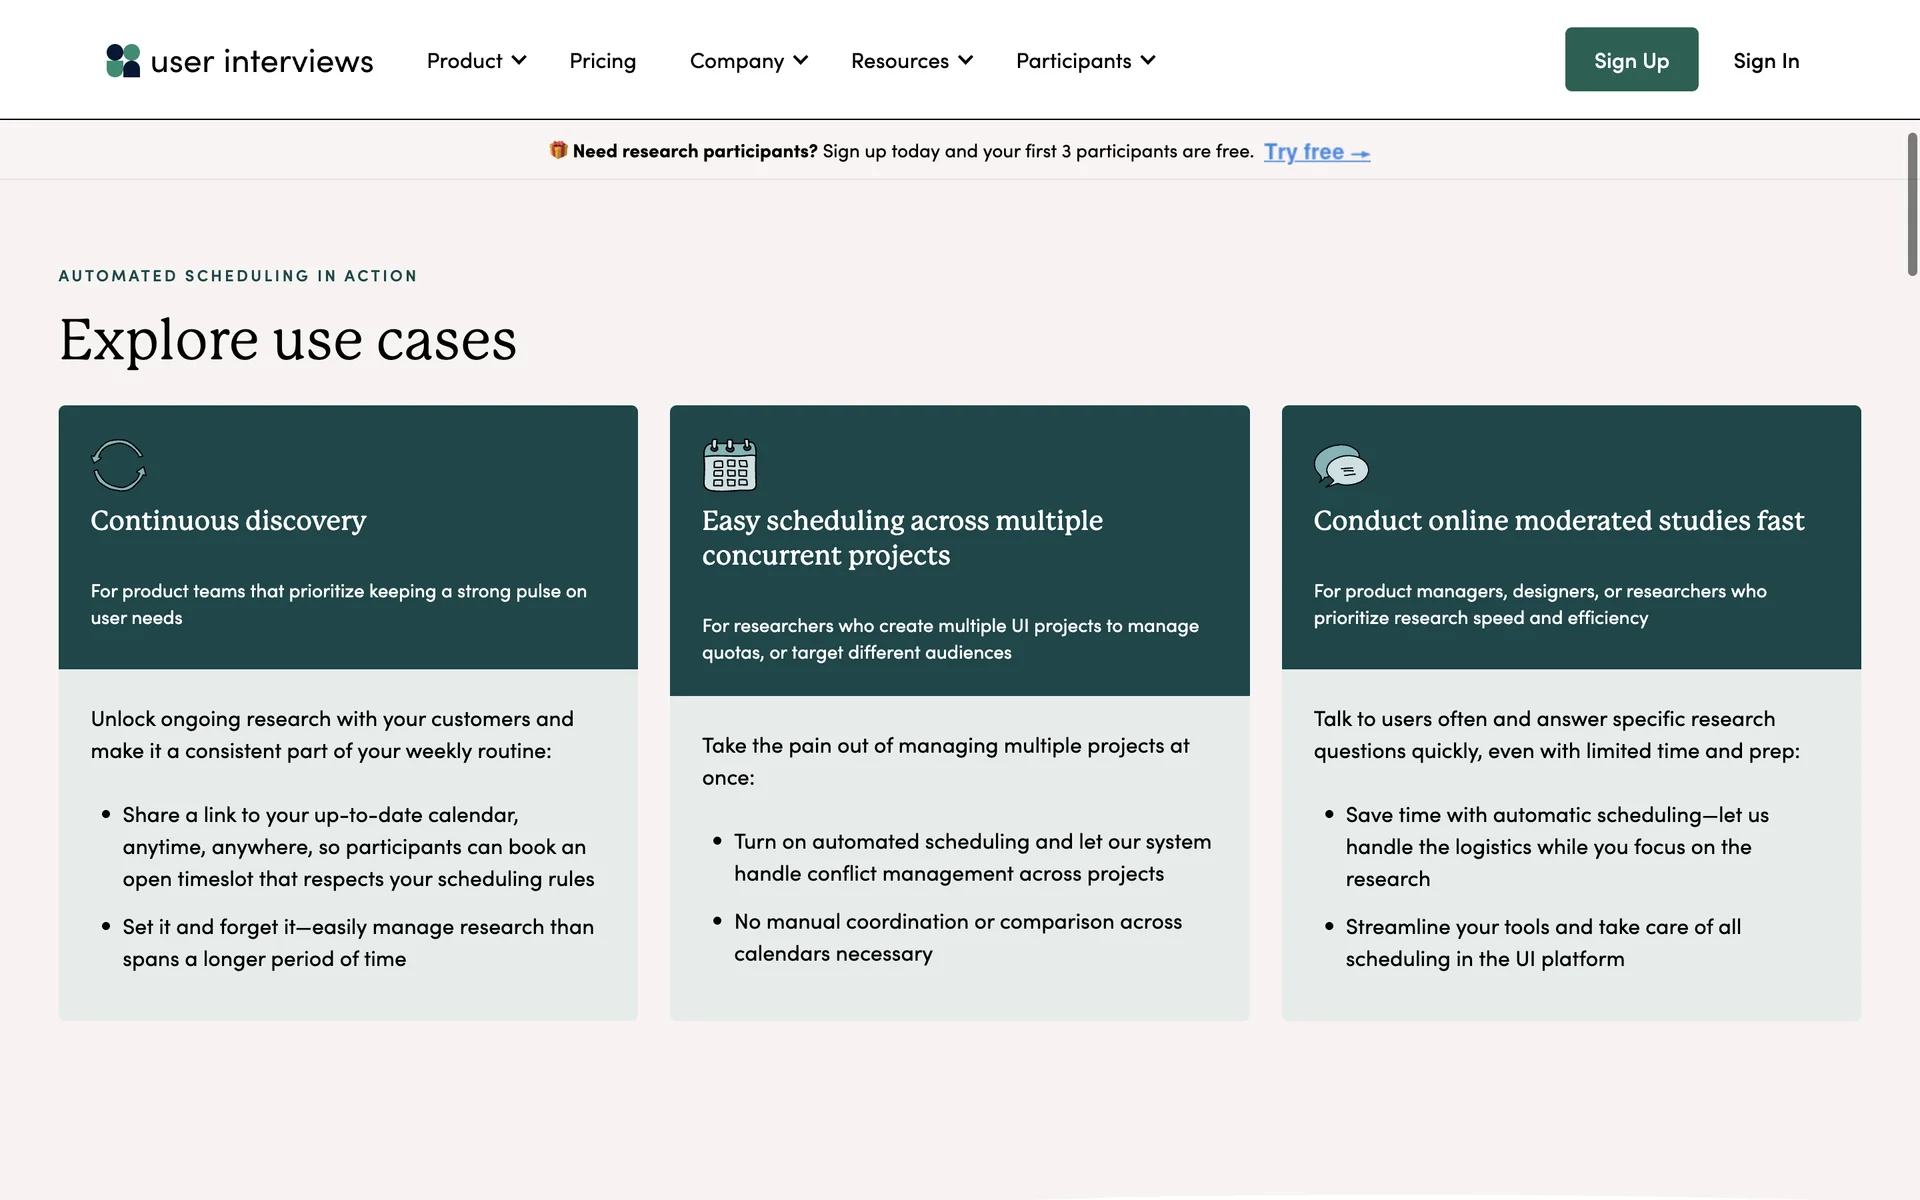This screenshot has width=1920, height=1200.
Task: Click the Explore use cases heading
Action: 288,340
